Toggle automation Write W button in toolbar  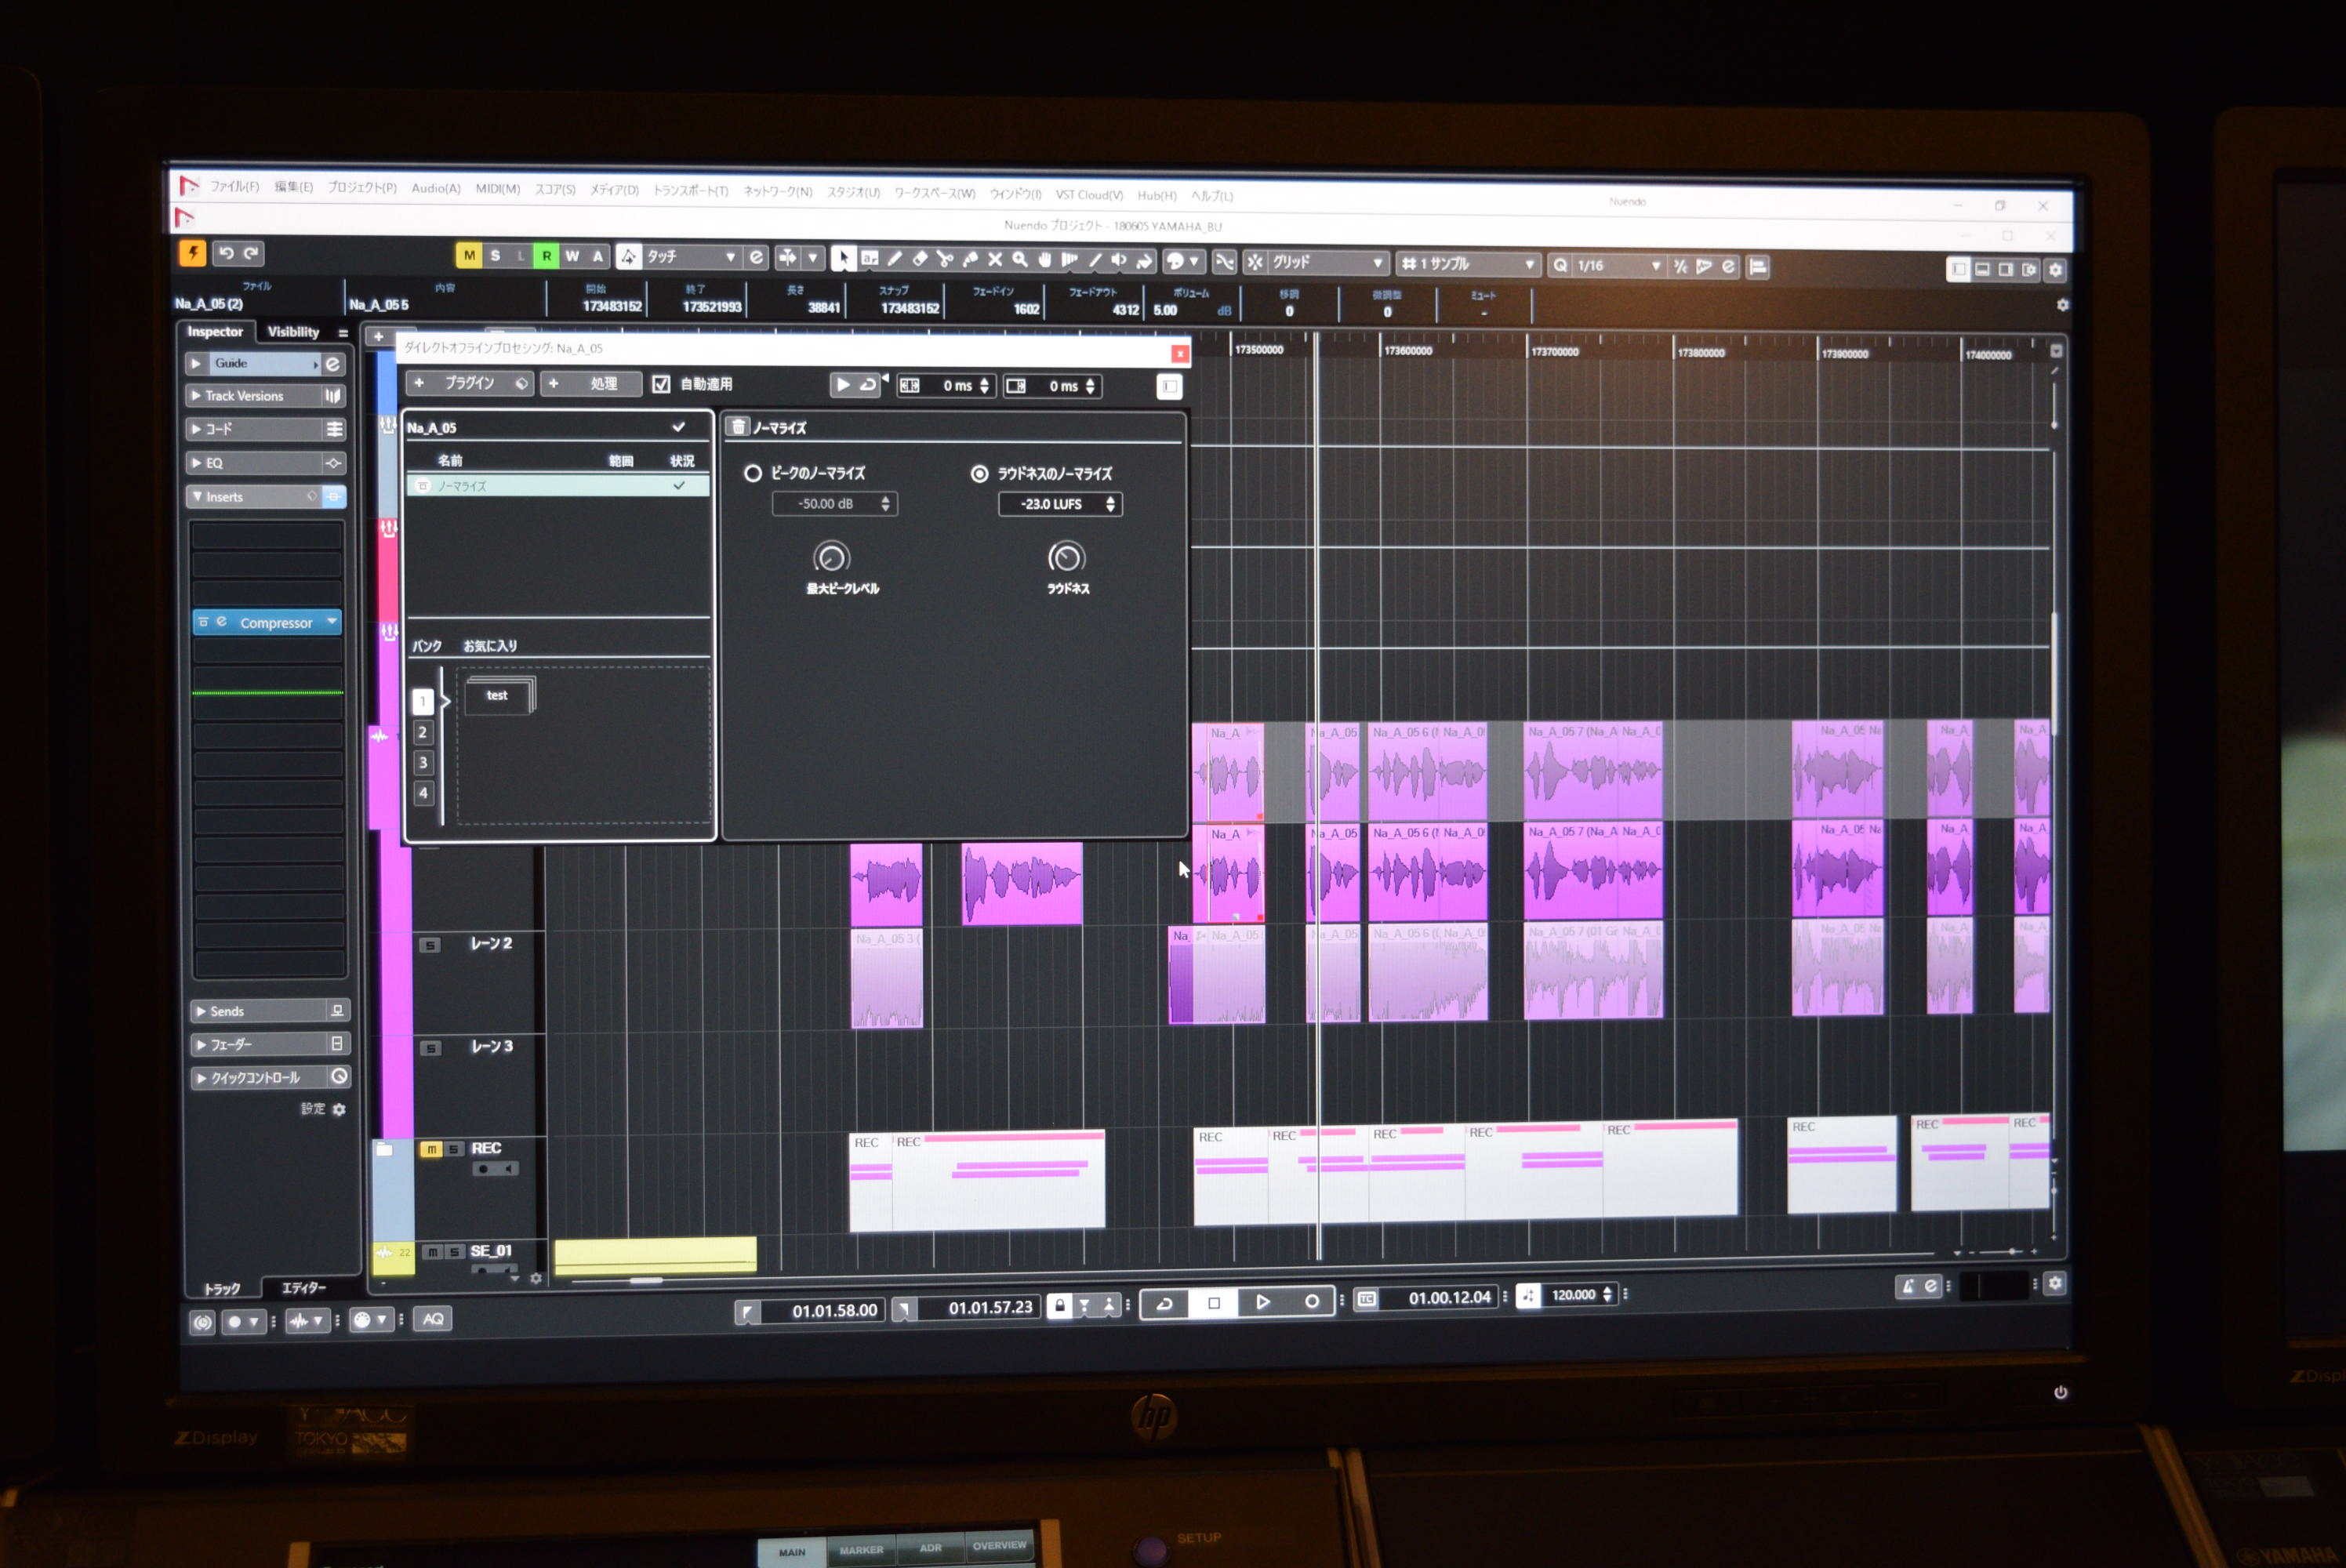pos(572,256)
